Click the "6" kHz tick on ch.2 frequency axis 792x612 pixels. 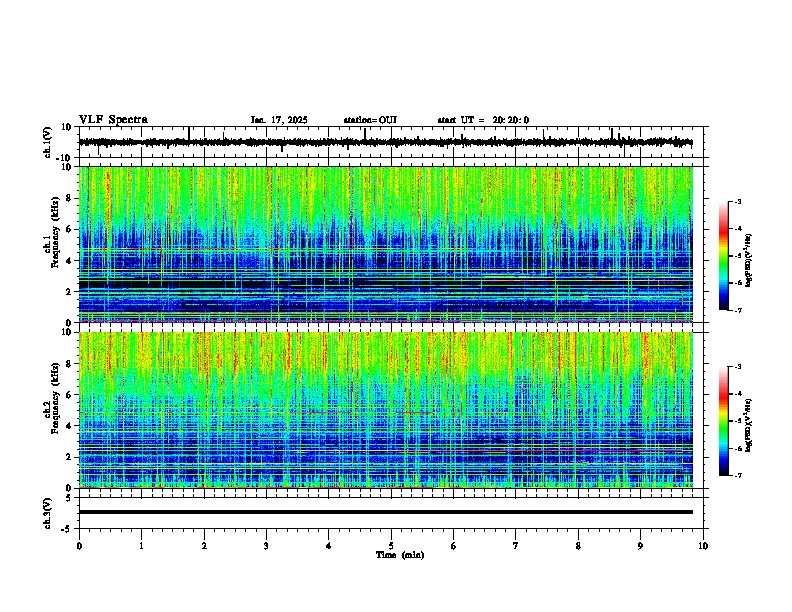pos(69,395)
